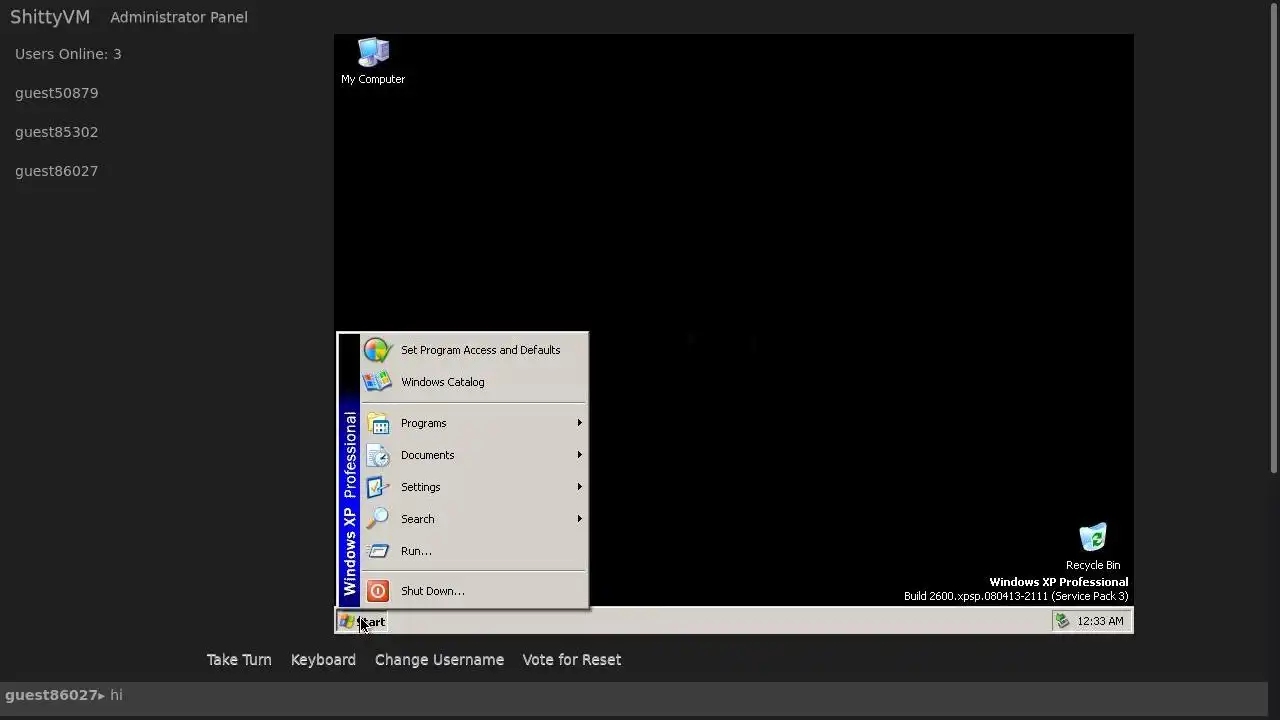Click the Take Turn link
Screen dimensions: 1280x720
click(239, 660)
